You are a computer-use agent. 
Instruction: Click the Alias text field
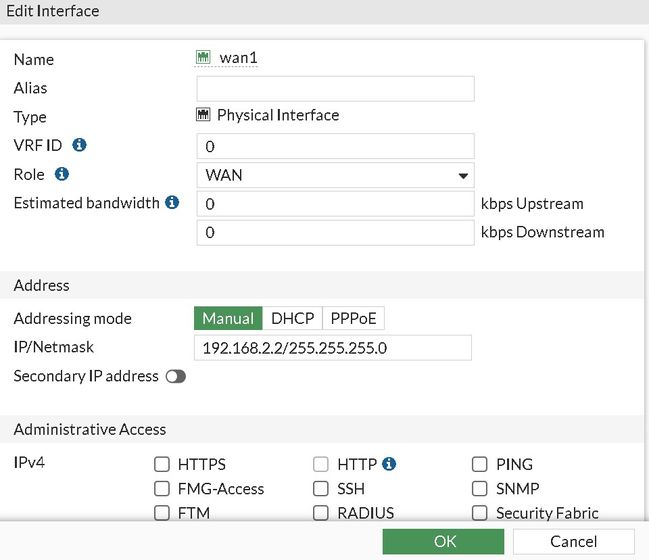pos(335,88)
